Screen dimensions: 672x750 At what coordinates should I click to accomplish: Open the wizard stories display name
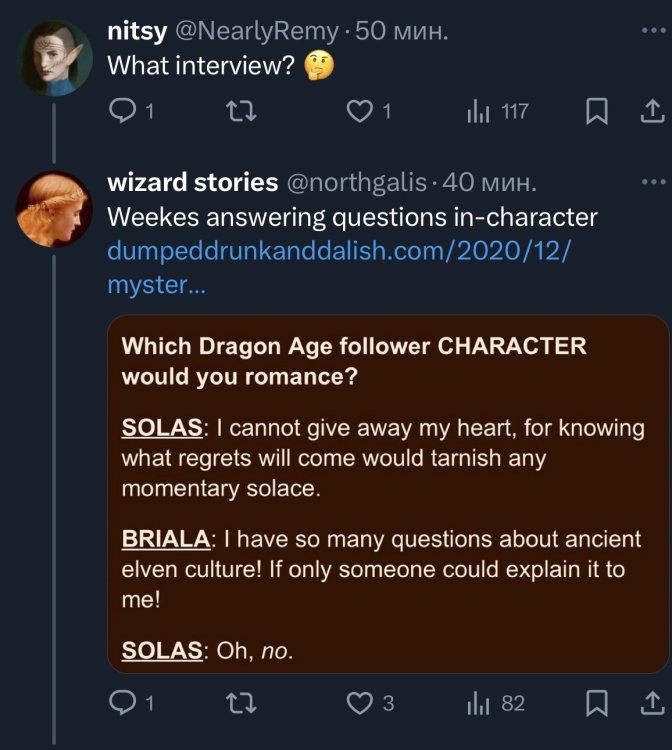[x=192, y=183]
